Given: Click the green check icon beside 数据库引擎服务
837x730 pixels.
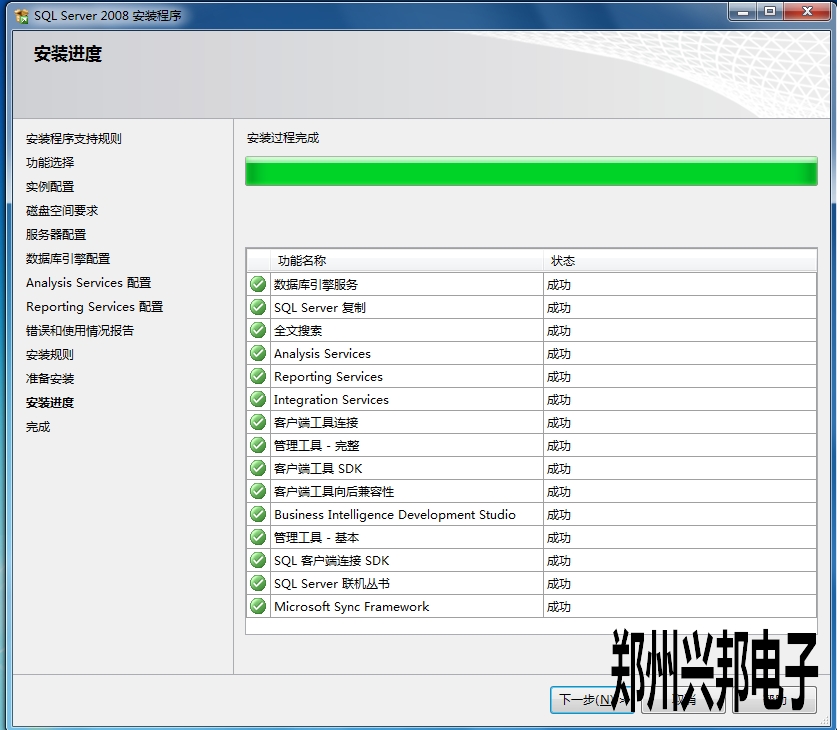Looking at the screenshot, I should point(258,284).
